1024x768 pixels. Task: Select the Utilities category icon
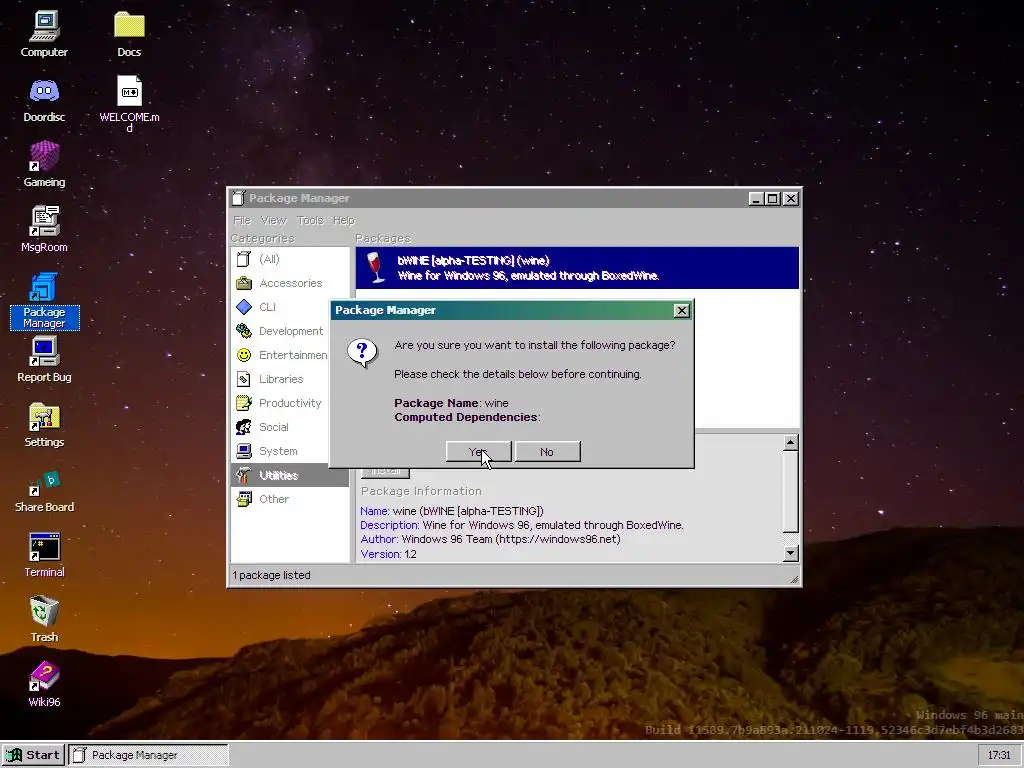(x=244, y=475)
